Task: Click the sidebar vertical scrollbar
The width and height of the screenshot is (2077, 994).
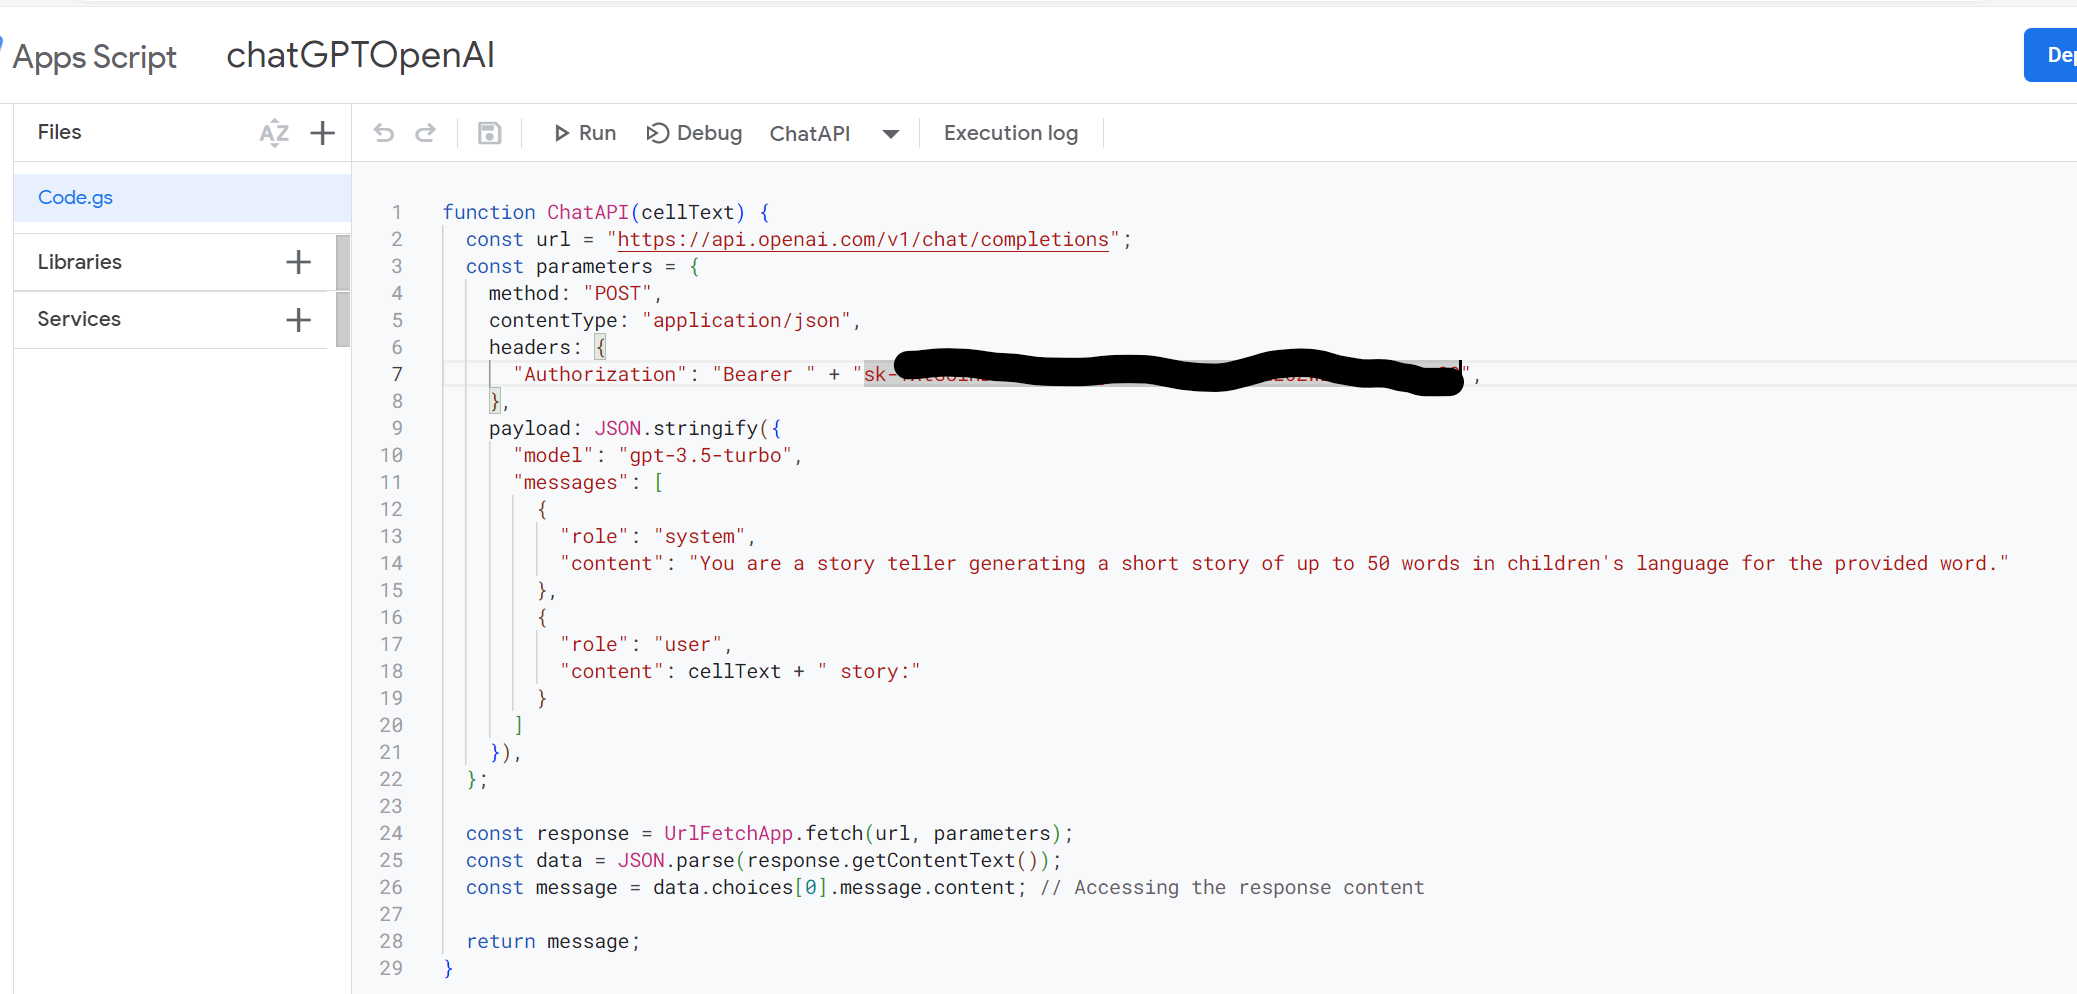Action: coord(343,290)
